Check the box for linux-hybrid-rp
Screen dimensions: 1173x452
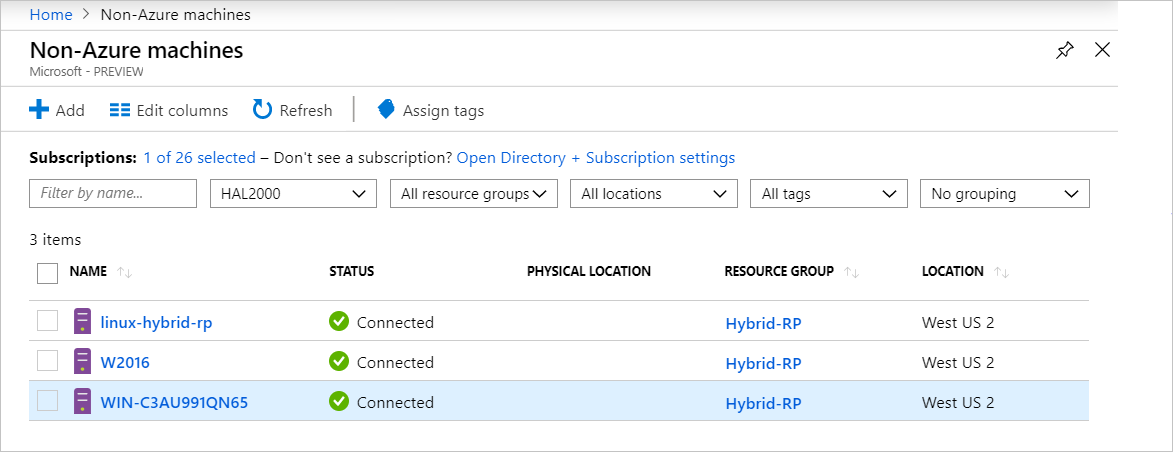click(x=48, y=322)
